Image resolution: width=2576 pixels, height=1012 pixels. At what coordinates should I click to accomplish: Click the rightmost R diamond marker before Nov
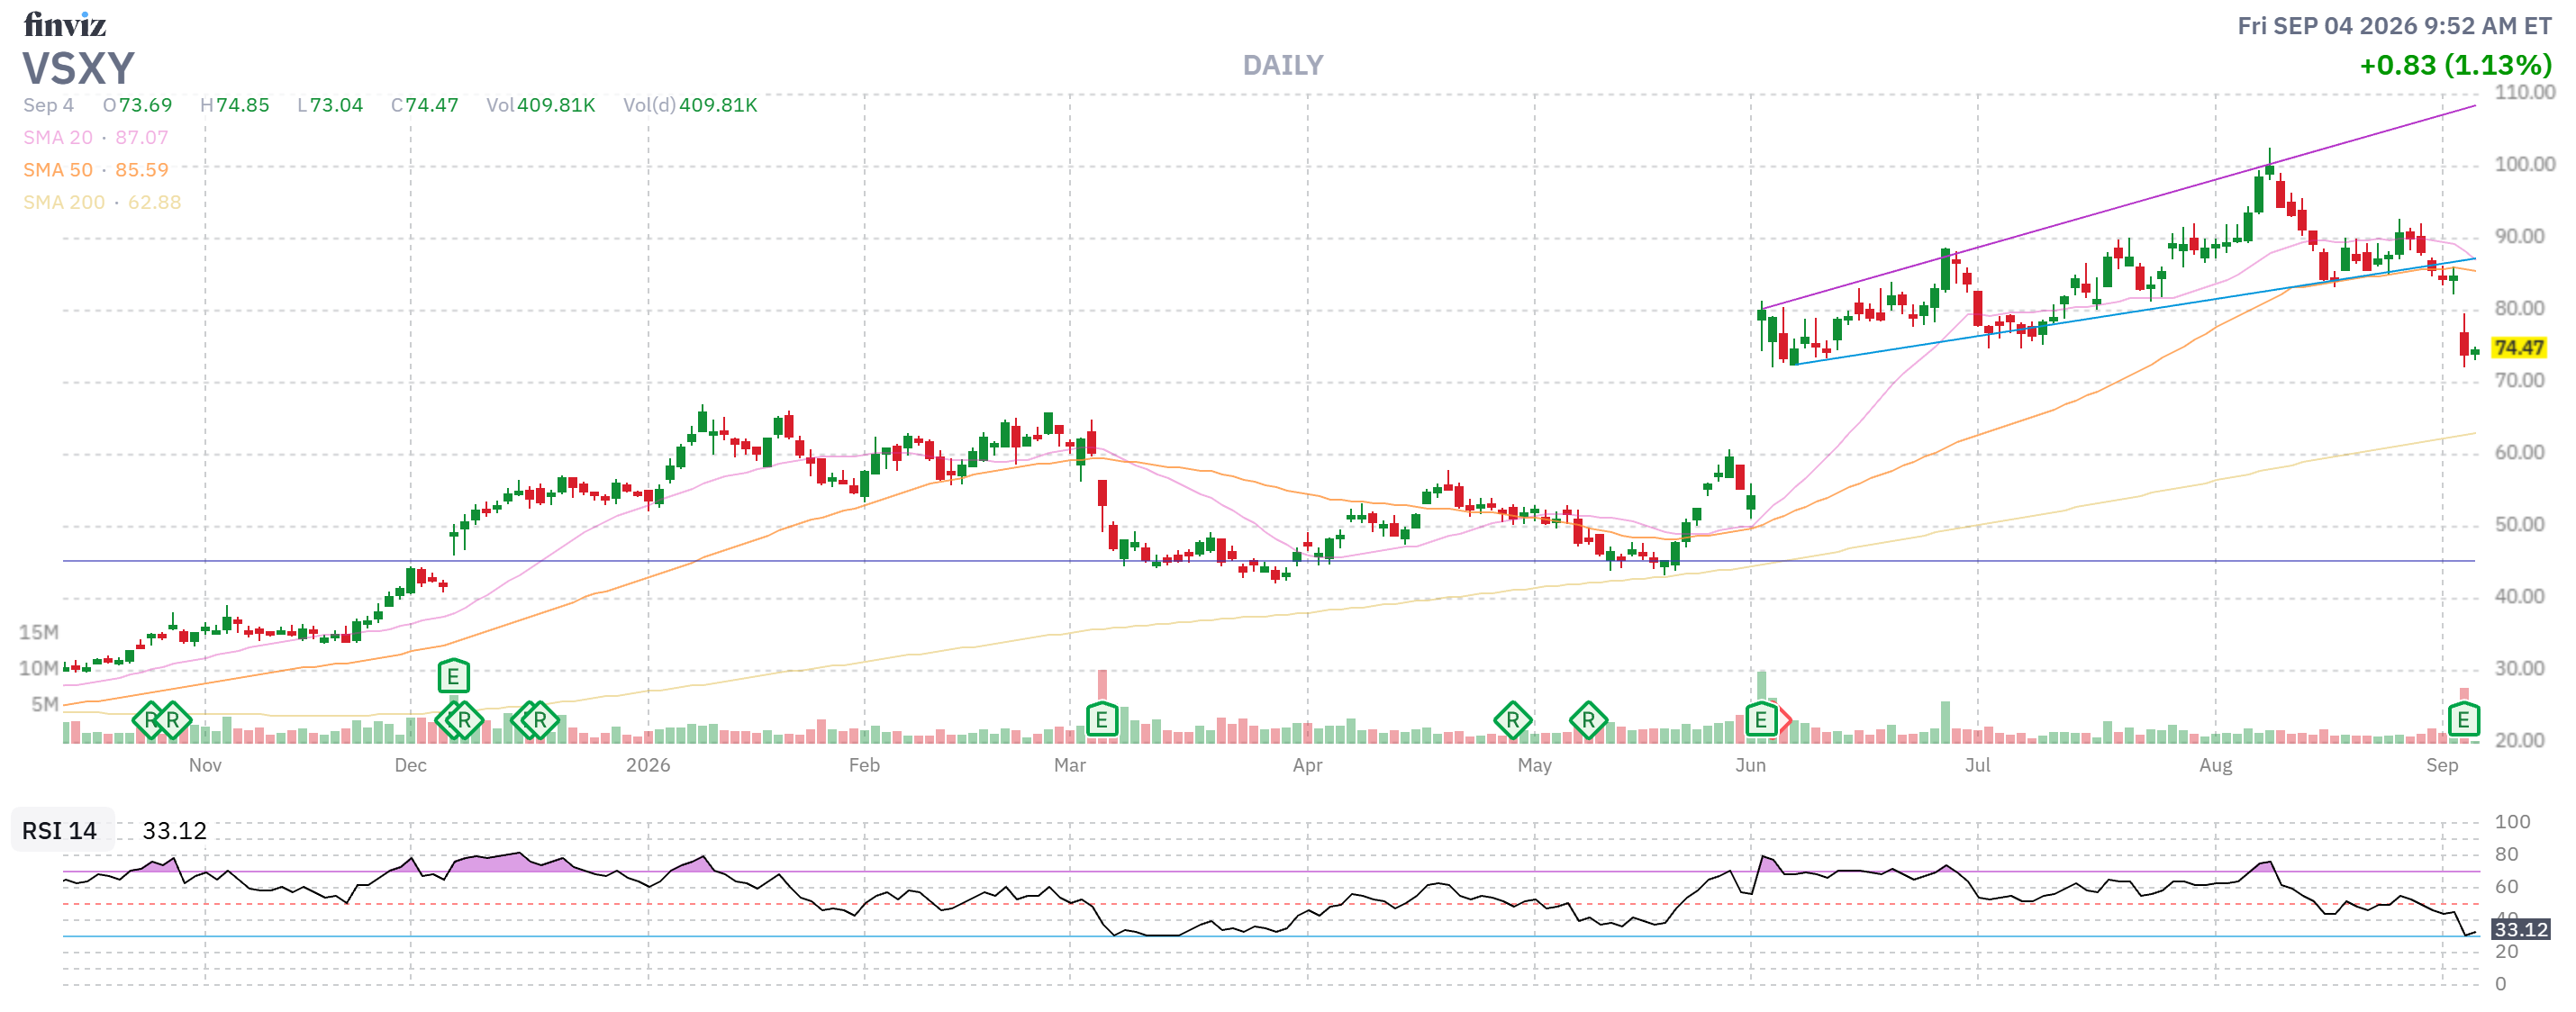point(172,719)
